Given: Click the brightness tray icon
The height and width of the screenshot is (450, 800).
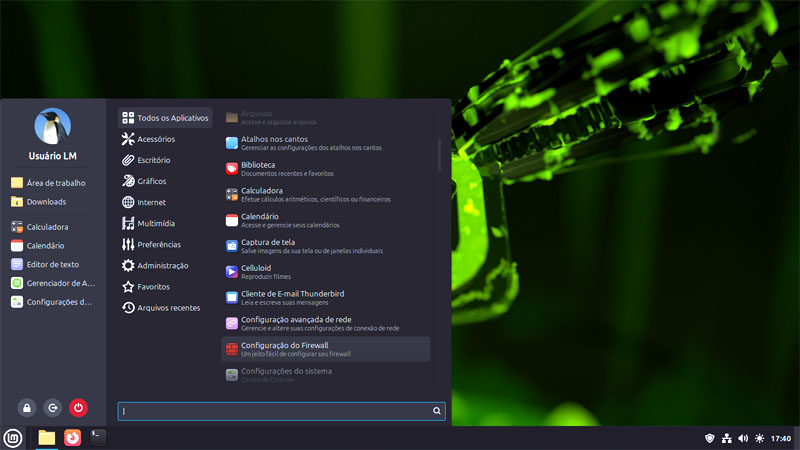Looking at the screenshot, I should (x=759, y=438).
